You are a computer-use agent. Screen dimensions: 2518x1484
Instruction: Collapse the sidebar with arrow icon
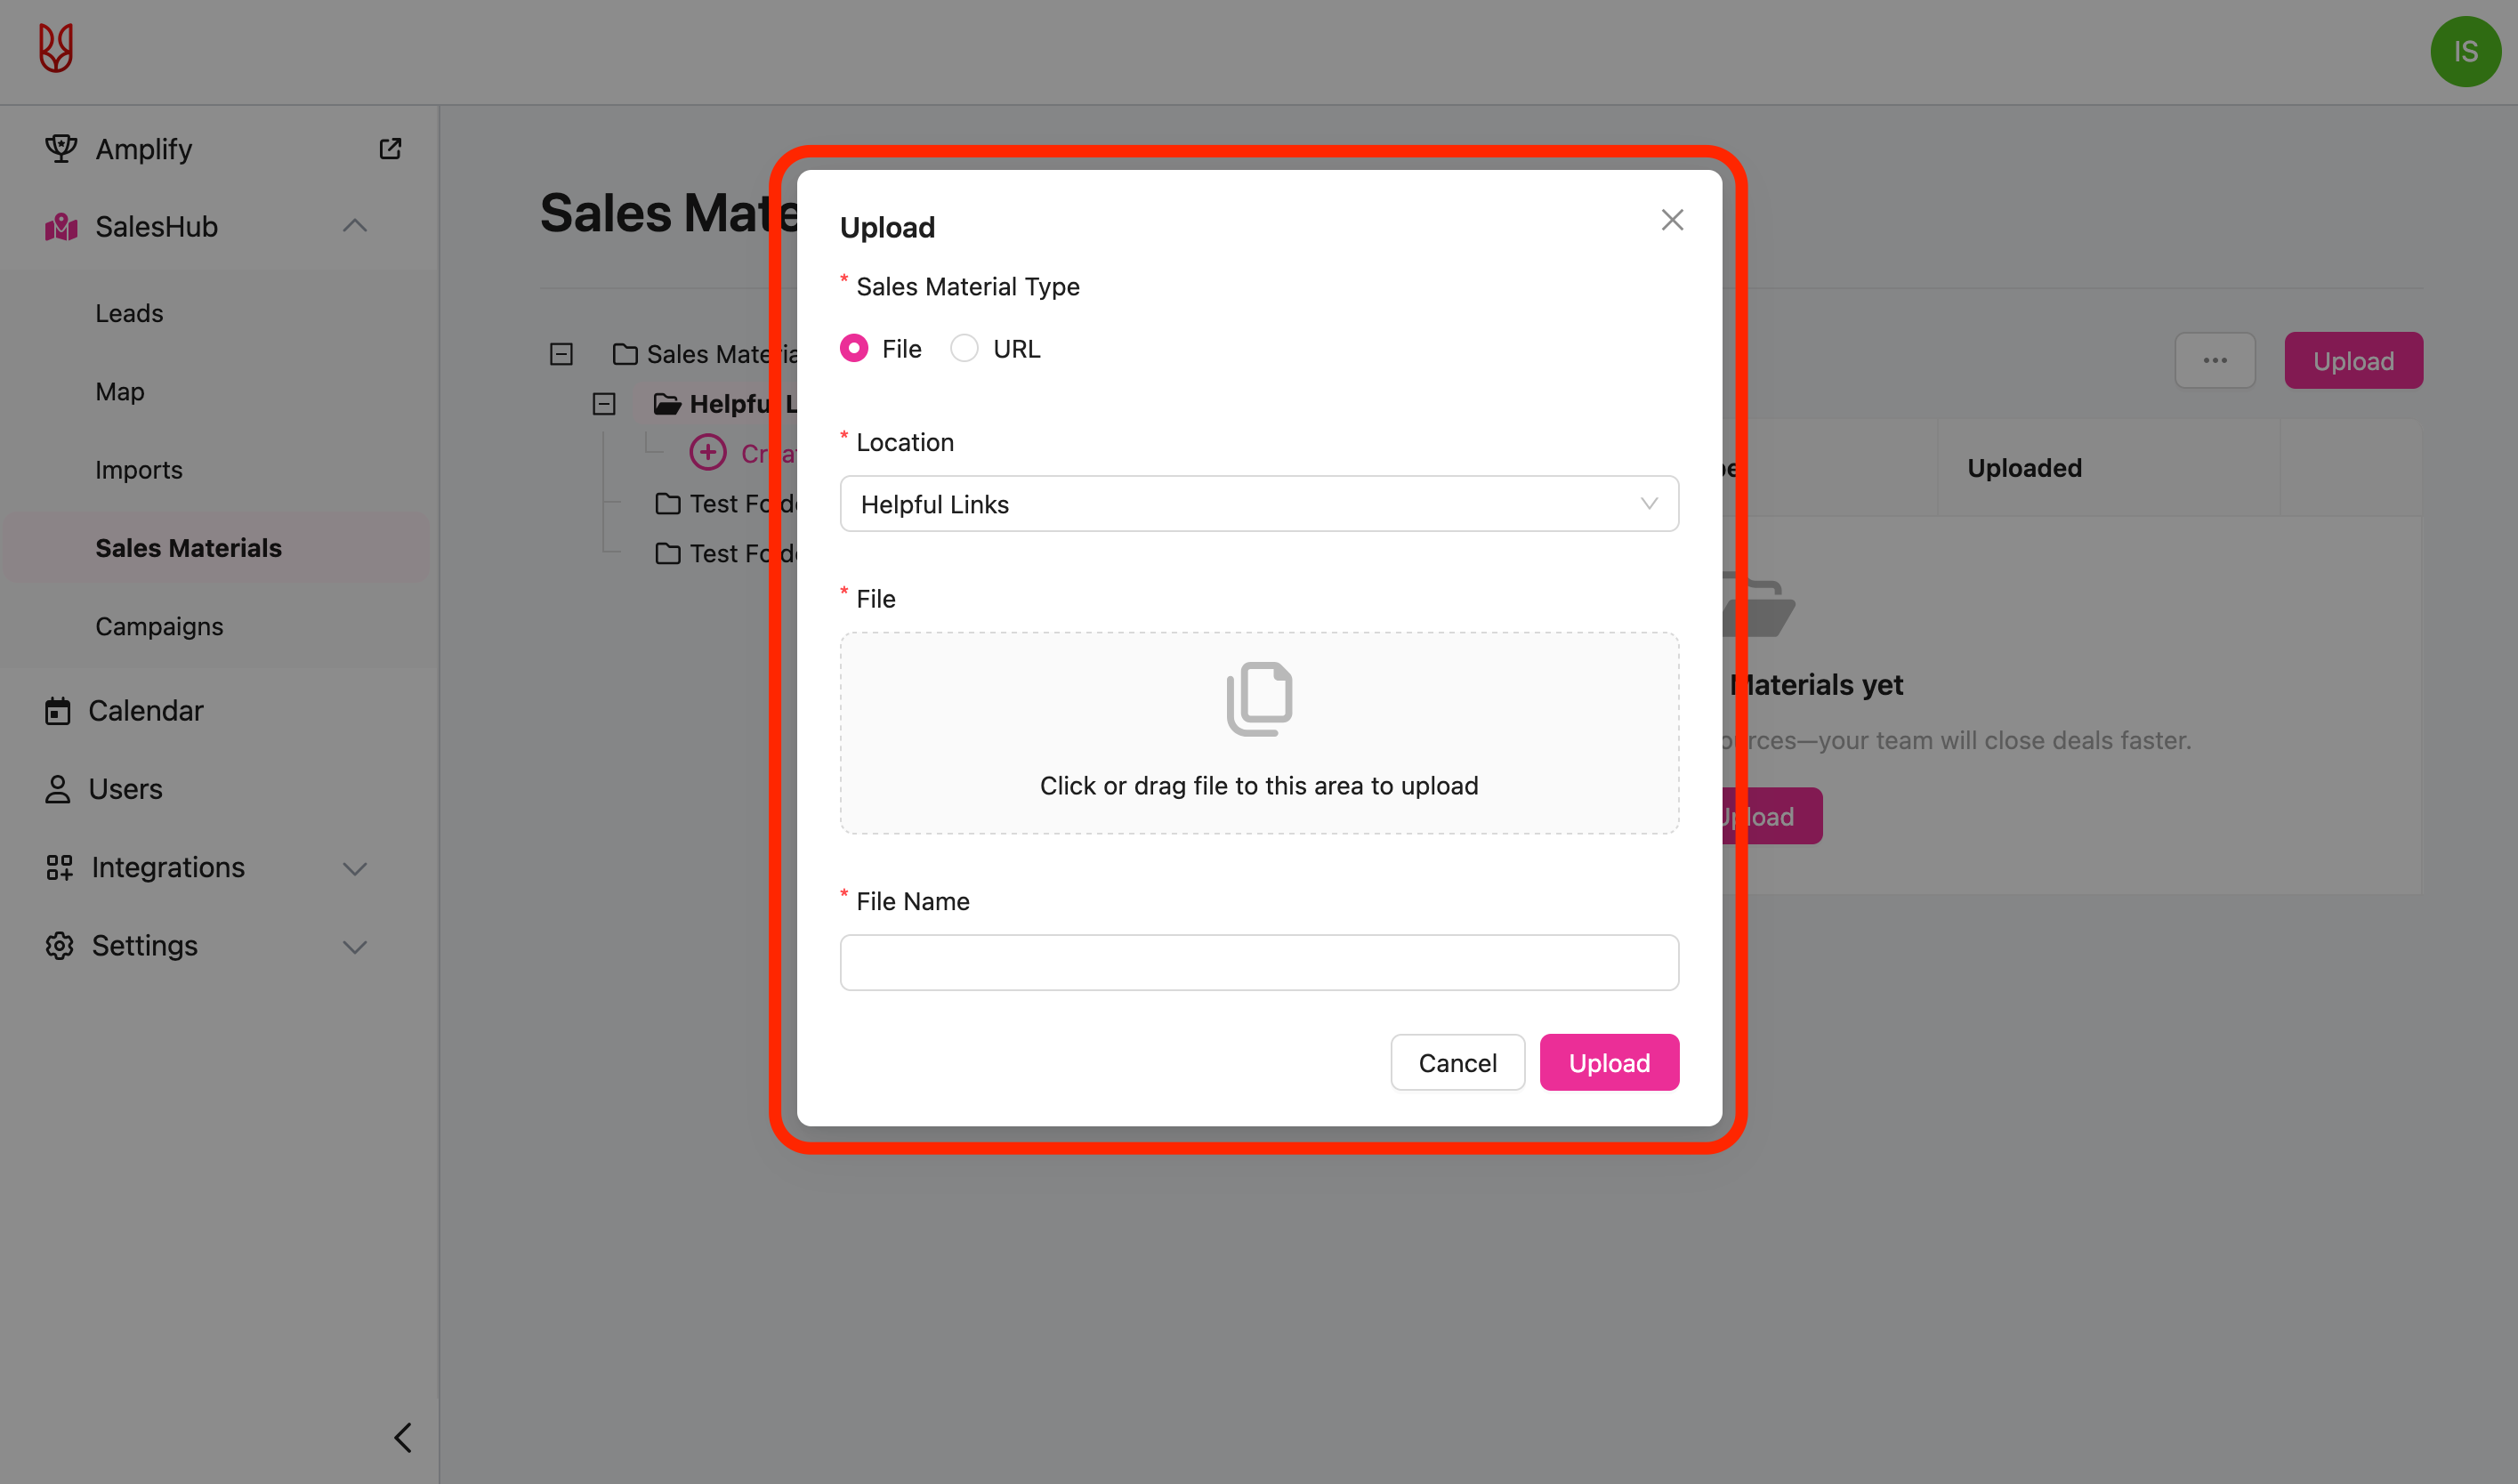pos(403,1437)
